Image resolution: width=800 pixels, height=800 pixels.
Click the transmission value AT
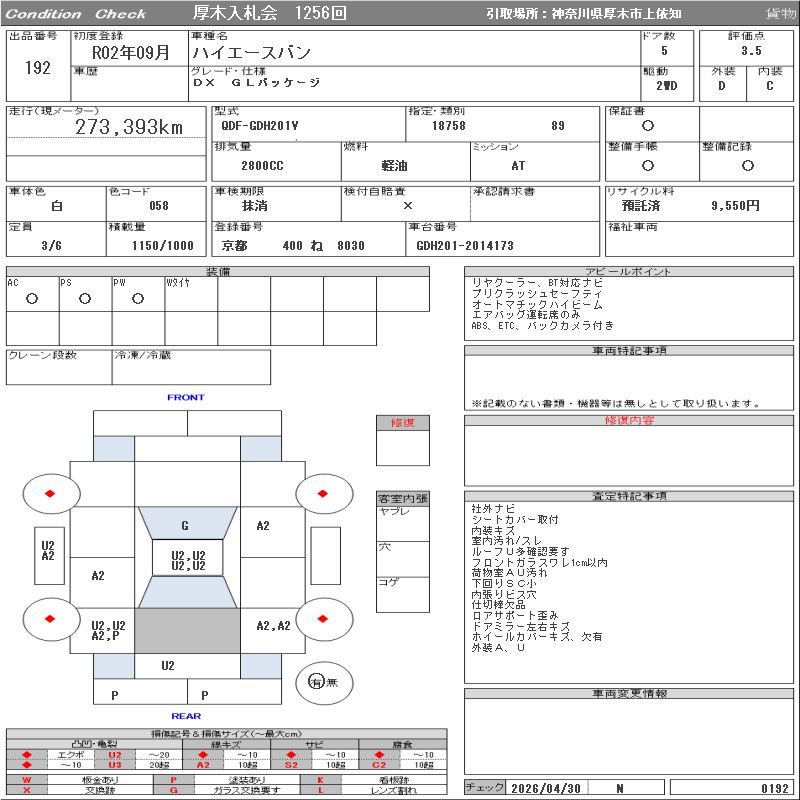(x=518, y=166)
